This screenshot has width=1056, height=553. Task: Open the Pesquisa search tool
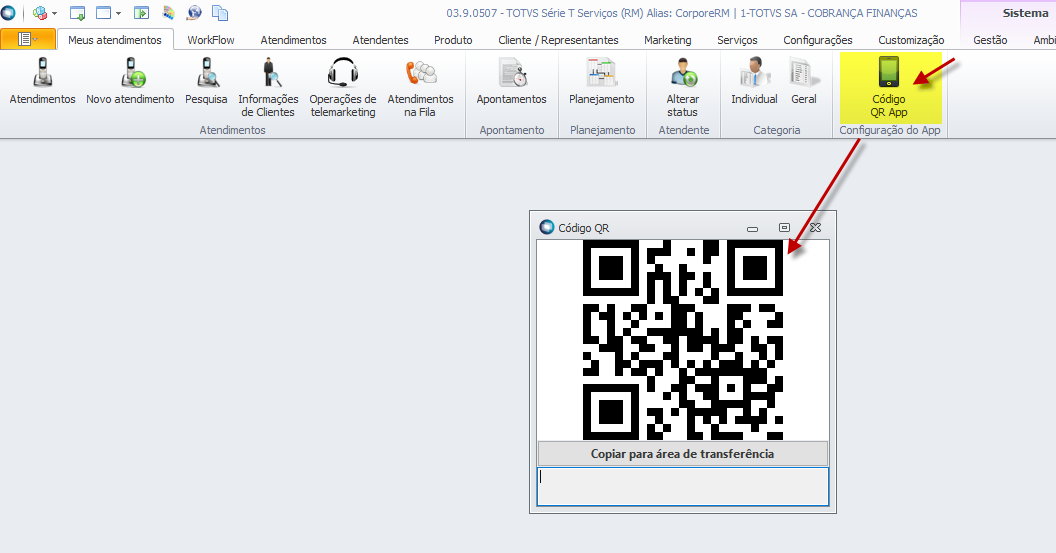(206, 73)
